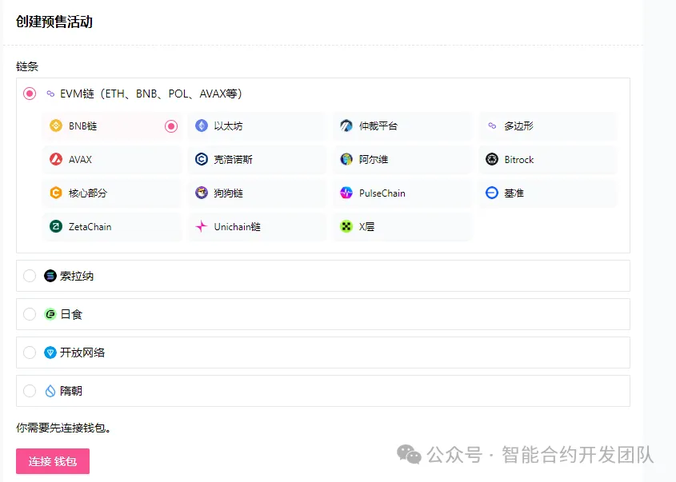Image resolution: width=676 pixels, height=482 pixels.
Task: Choose the X层 chain option
Action: pyautogui.click(x=402, y=226)
